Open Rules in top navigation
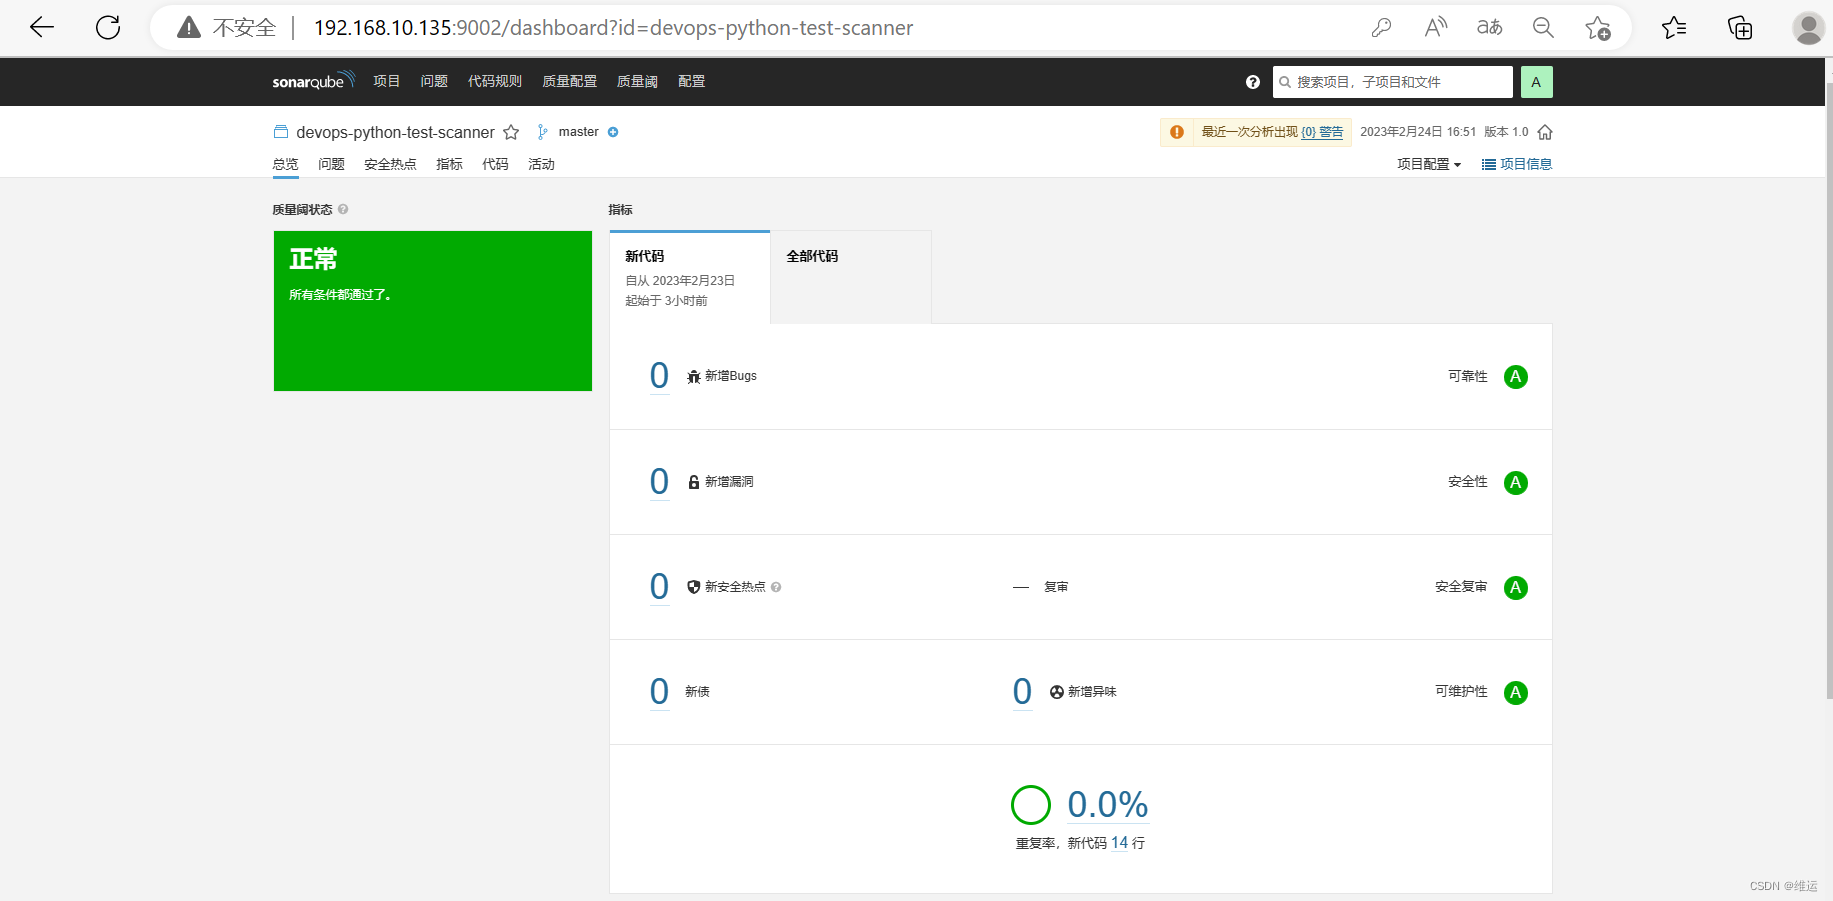The image size is (1833, 901). tap(495, 82)
